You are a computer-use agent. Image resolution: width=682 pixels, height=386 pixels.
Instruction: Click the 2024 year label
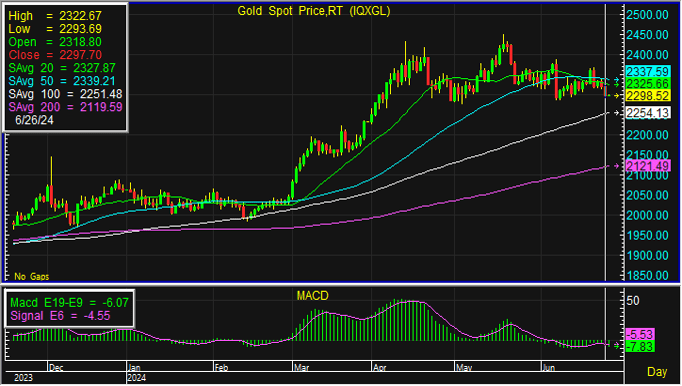[x=137, y=378]
